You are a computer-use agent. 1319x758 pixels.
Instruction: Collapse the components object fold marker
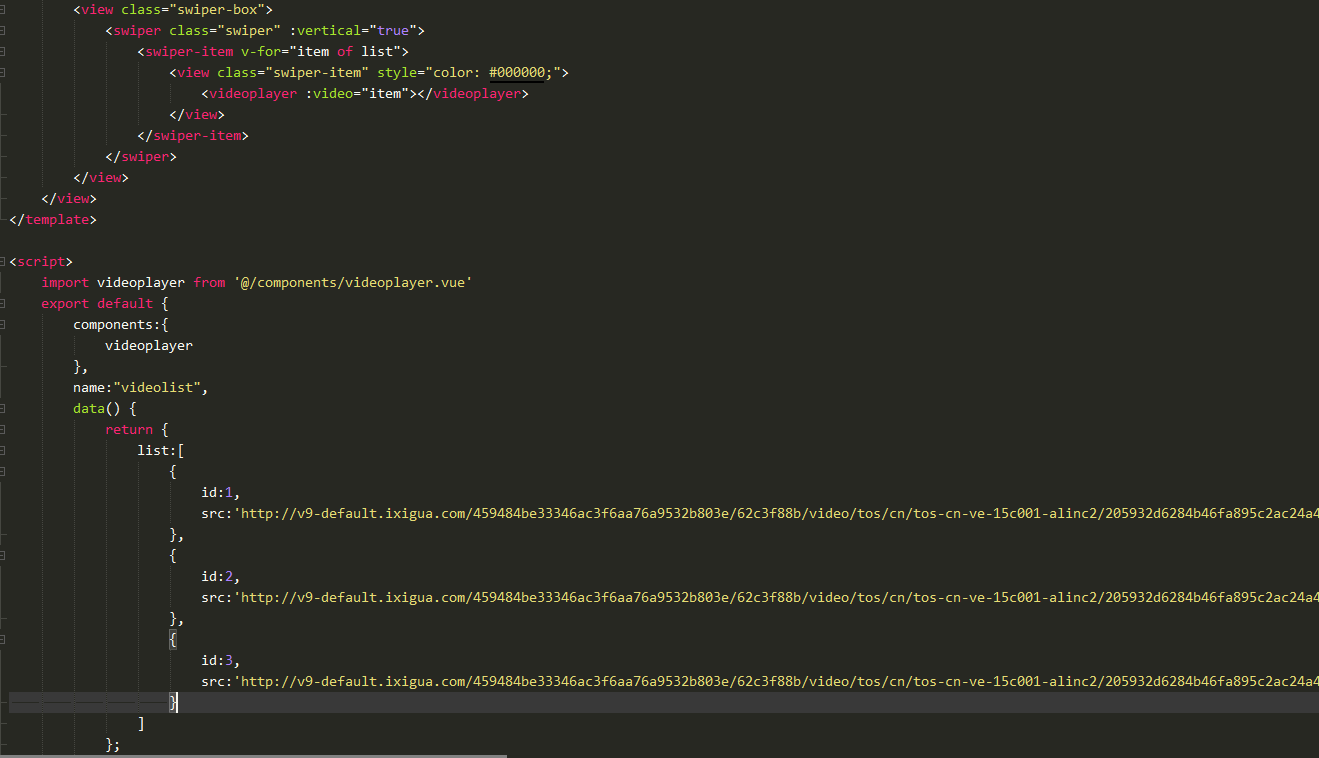pos(3,325)
